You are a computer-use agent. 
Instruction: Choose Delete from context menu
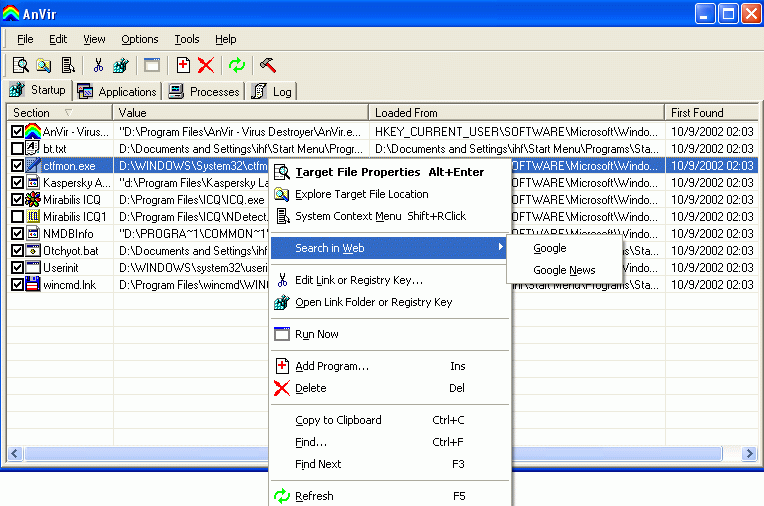click(389, 388)
